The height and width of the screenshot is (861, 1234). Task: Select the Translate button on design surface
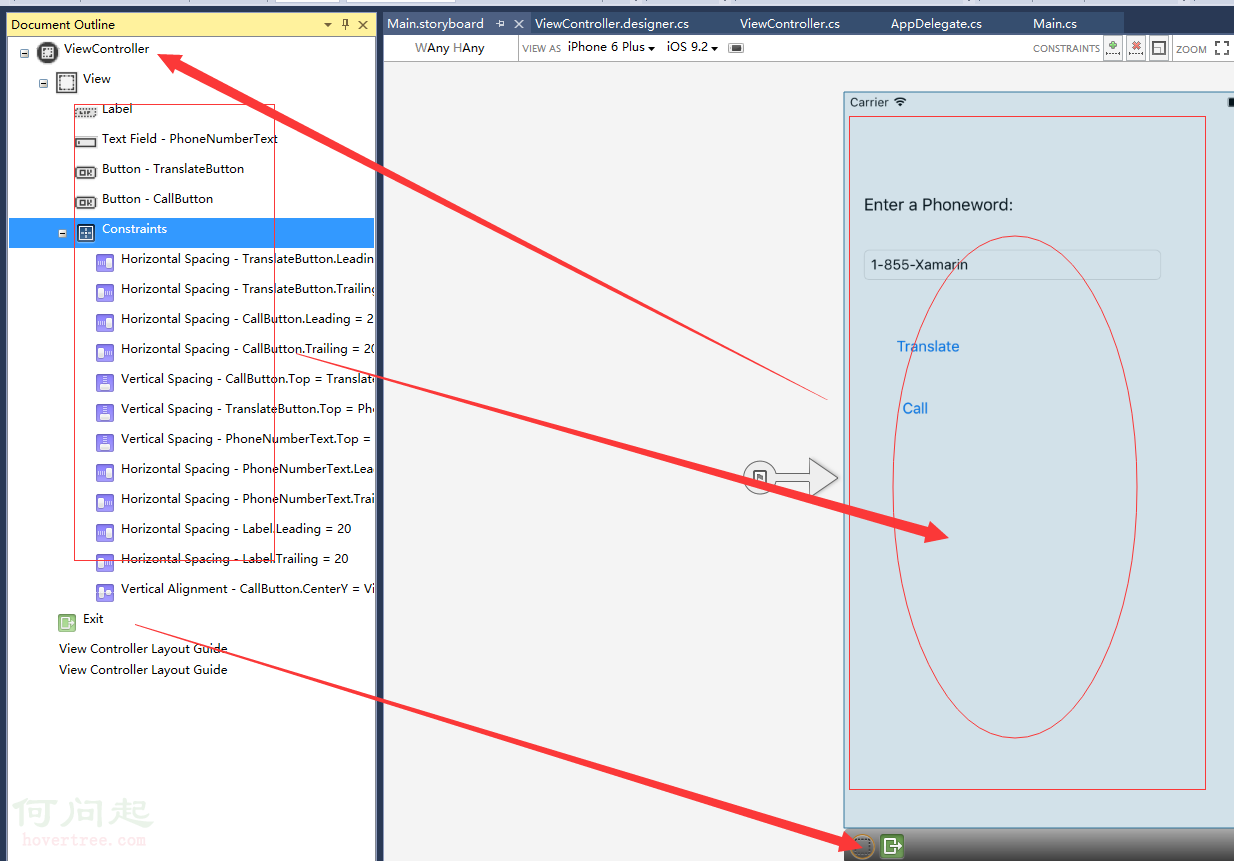pyautogui.click(x=928, y=347)
